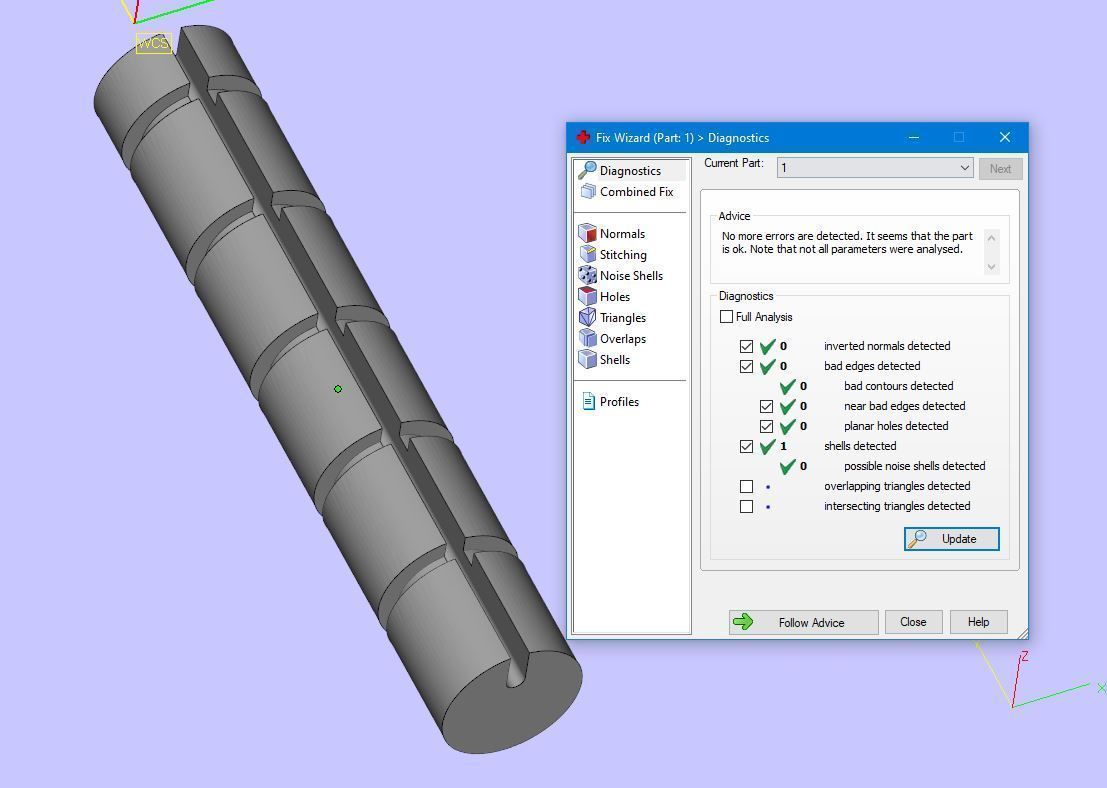Click the green check beside possible noise shells

click(787, 466)
